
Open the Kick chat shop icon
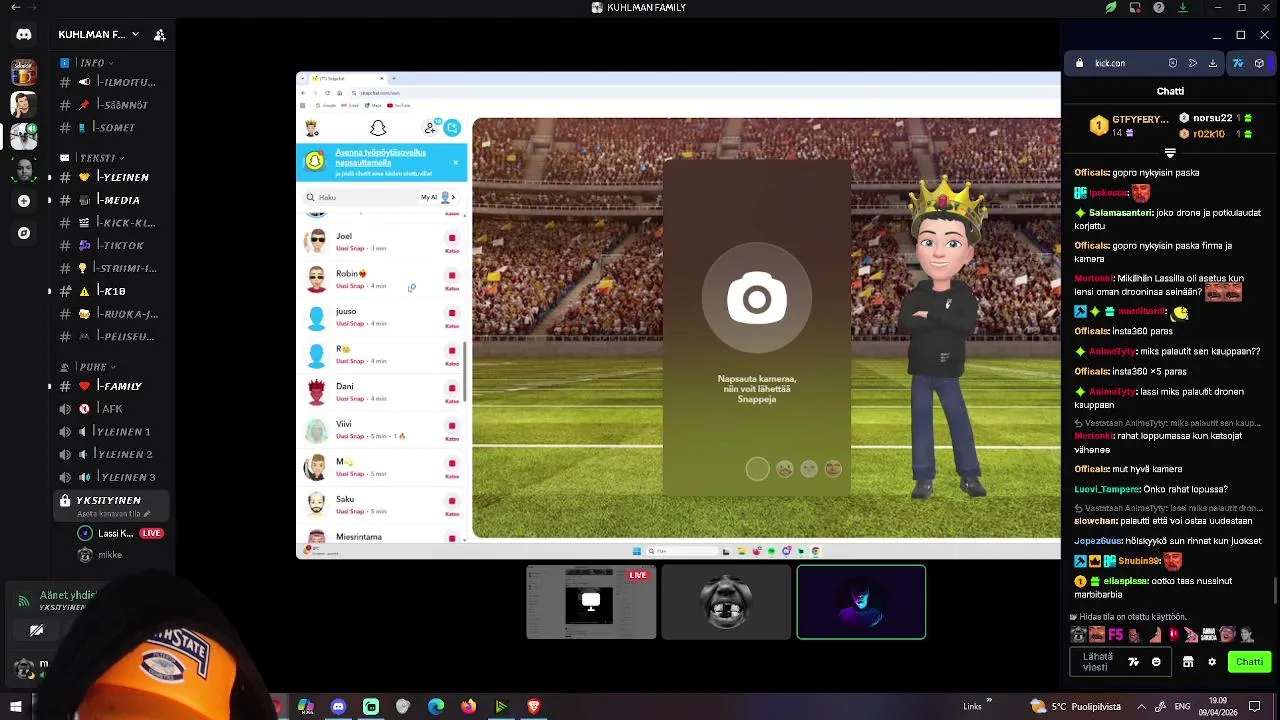pos(1188,662)
